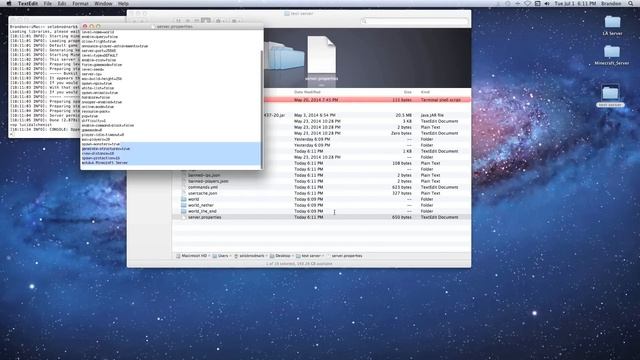Click the folder stack in Cover Flow
Screen dimensions: 640x360
click(x=284, y=57)
